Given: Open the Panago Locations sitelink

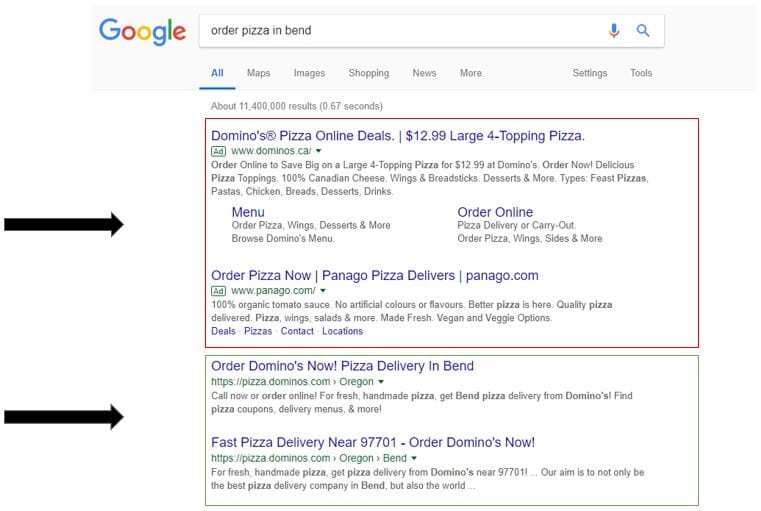Looking at the screenshot, I should click(343, 331).
